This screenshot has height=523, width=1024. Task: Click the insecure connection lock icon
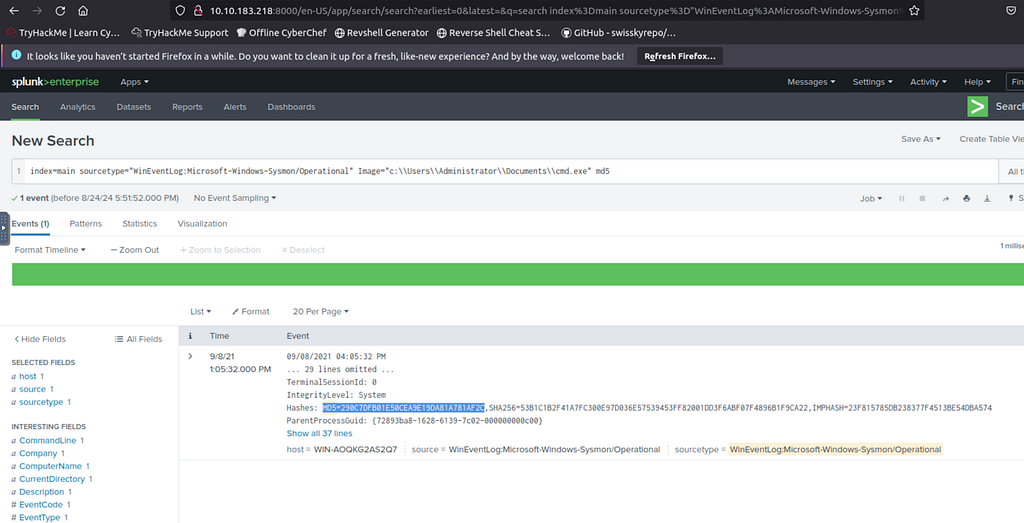click(x=198, y=10)
